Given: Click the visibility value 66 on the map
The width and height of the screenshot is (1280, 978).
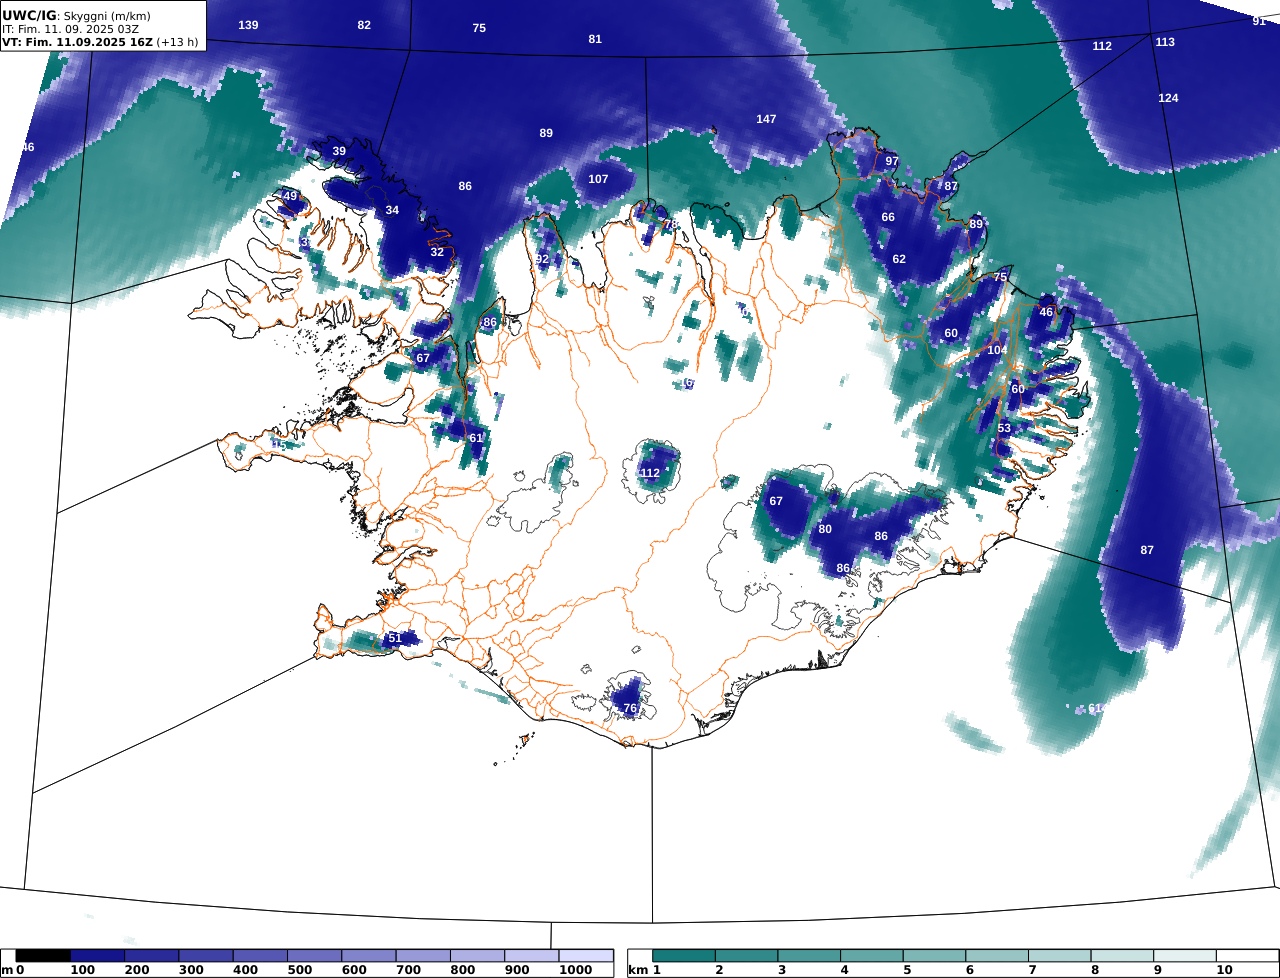Looking at the screenshot, I should pyautogui.click(x=888, y=217).
